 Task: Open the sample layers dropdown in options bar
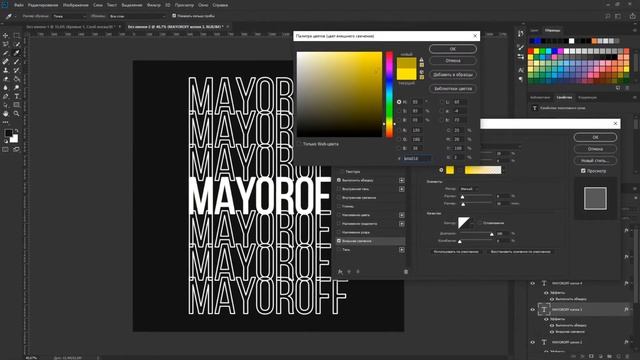point(137,16)
